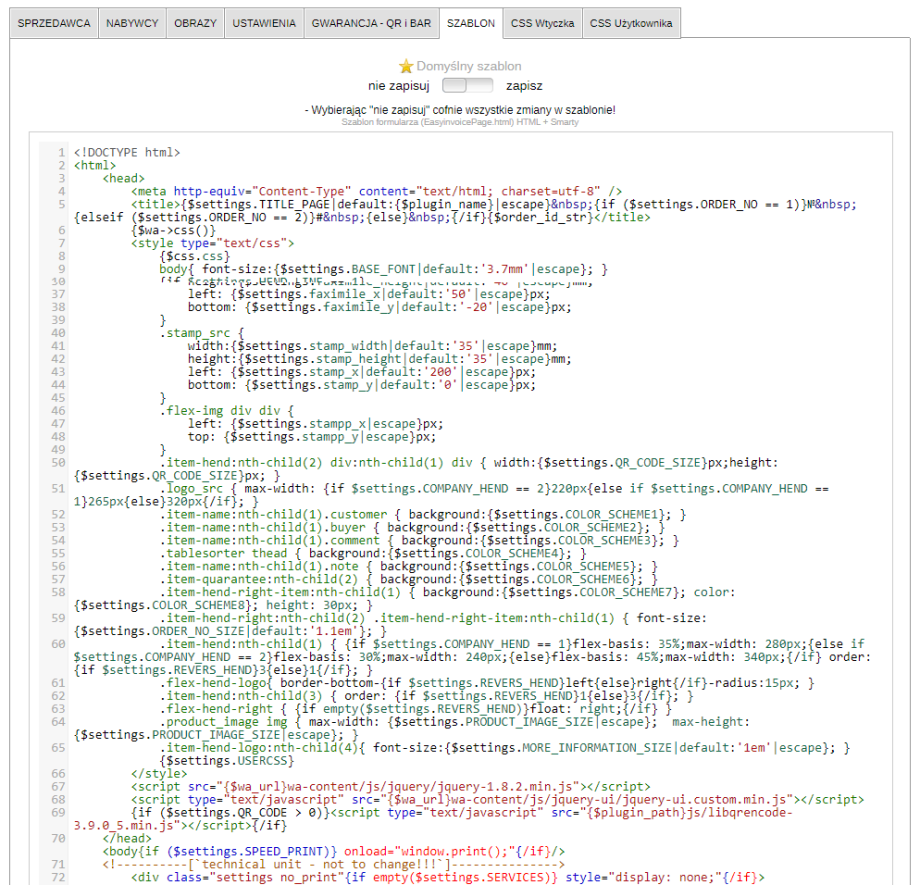Click line number 50 in the editor gutter

point(58,463)
